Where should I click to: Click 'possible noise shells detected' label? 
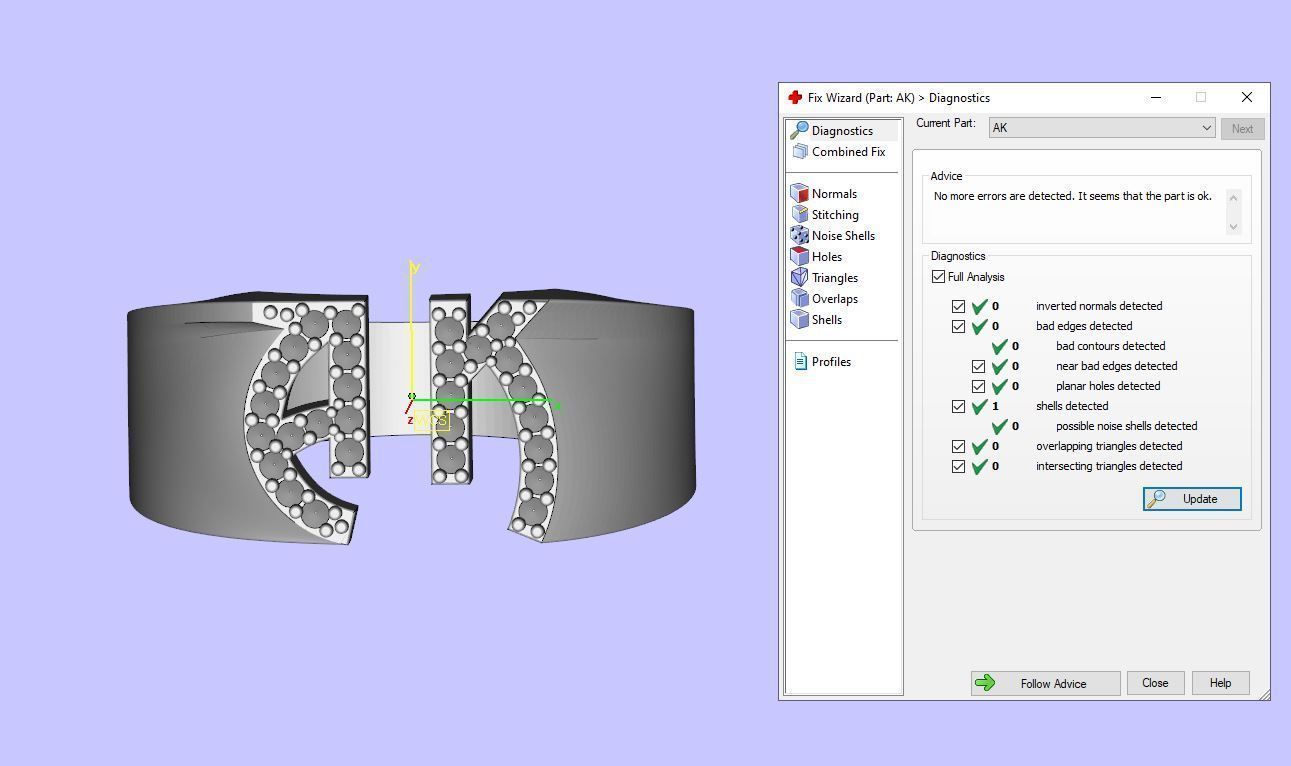point(1126,426)
